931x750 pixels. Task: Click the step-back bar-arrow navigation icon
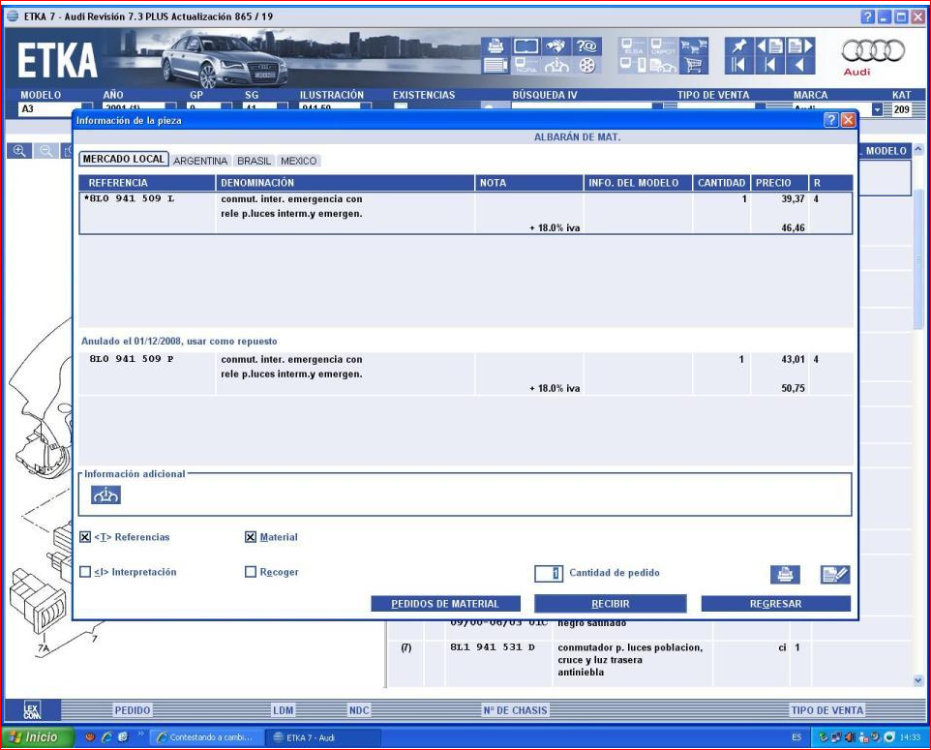pos(770,65)
